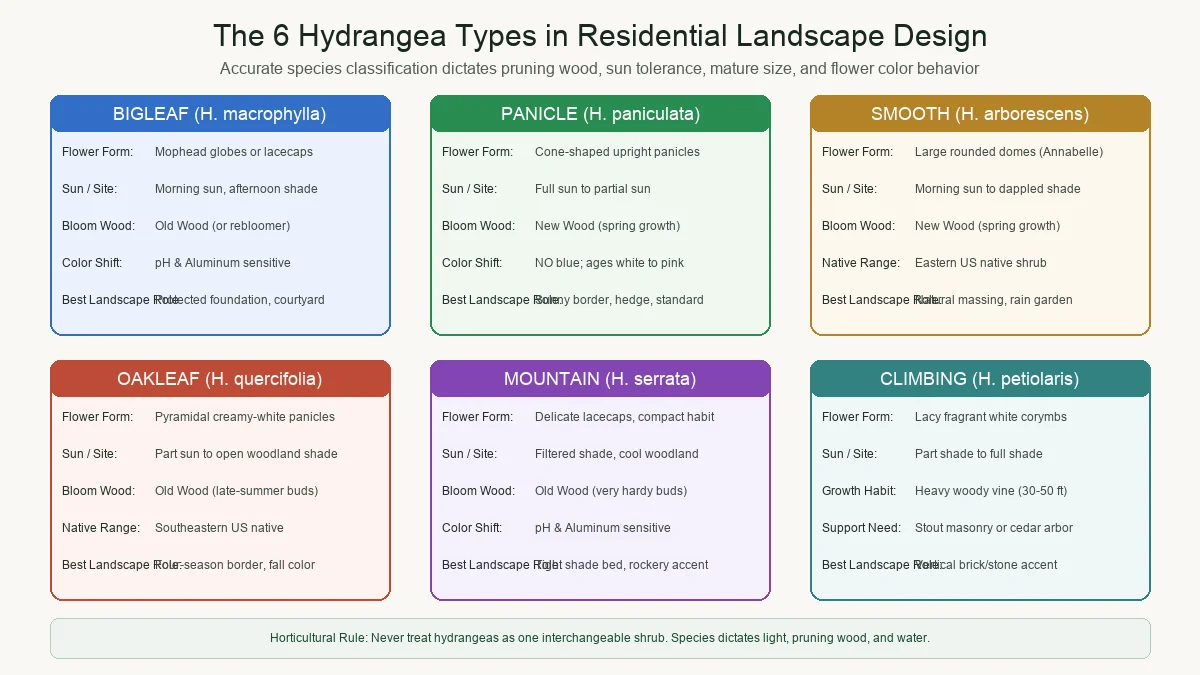Click "shade bed, rockery accent" text in Mountain card

click(x=634, y=565)
